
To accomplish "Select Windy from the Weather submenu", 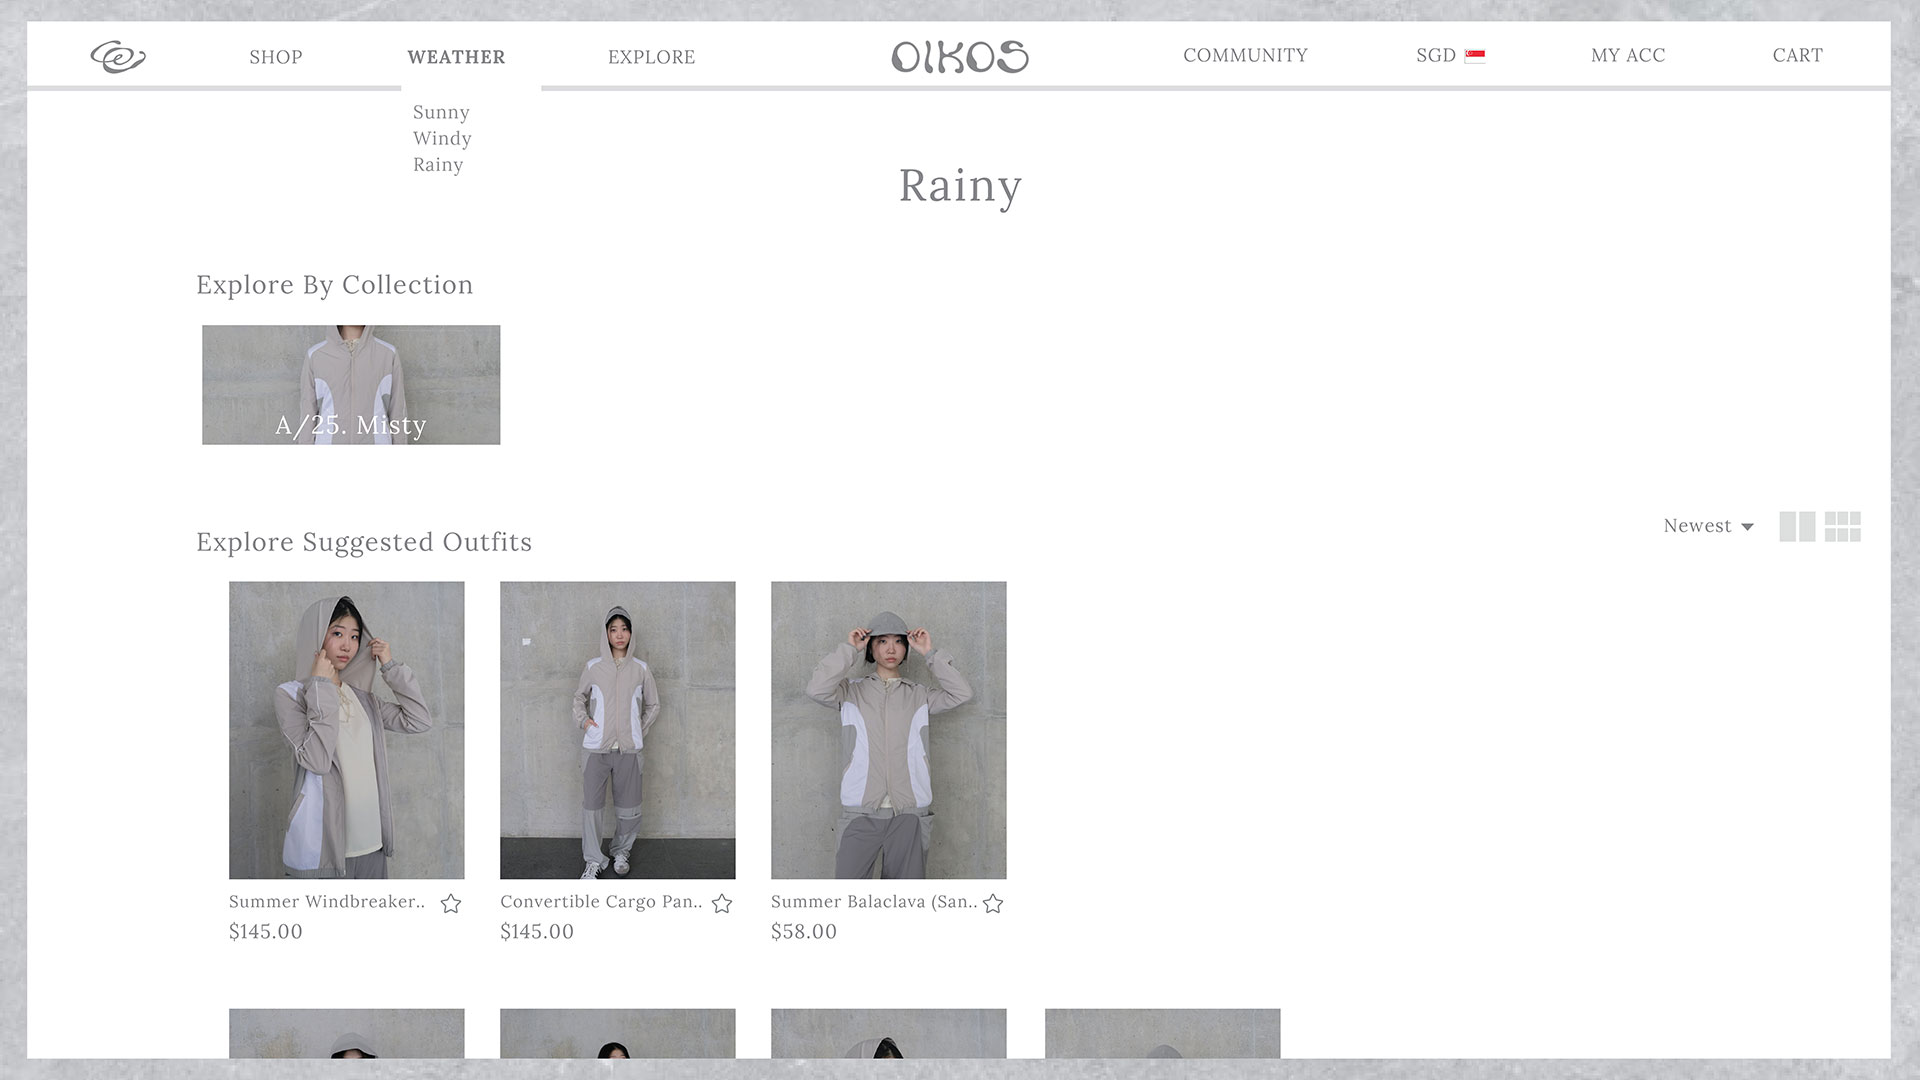I will pos(442,138).
